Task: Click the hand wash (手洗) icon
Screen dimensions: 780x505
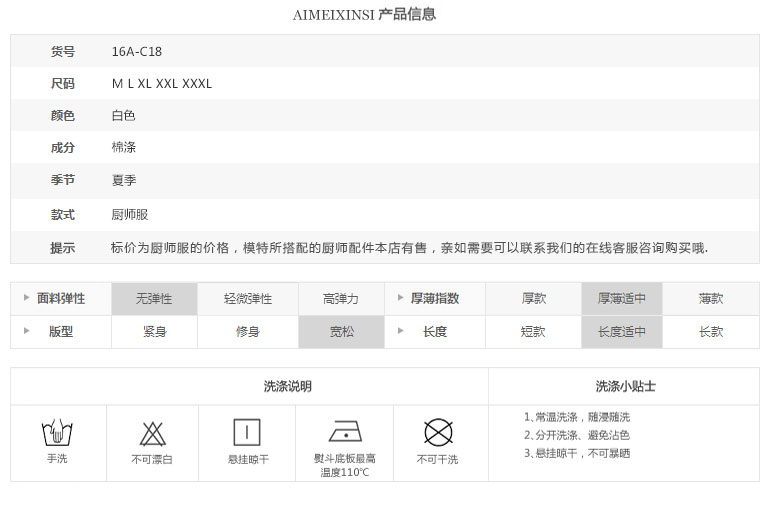Action: (57, 432)
